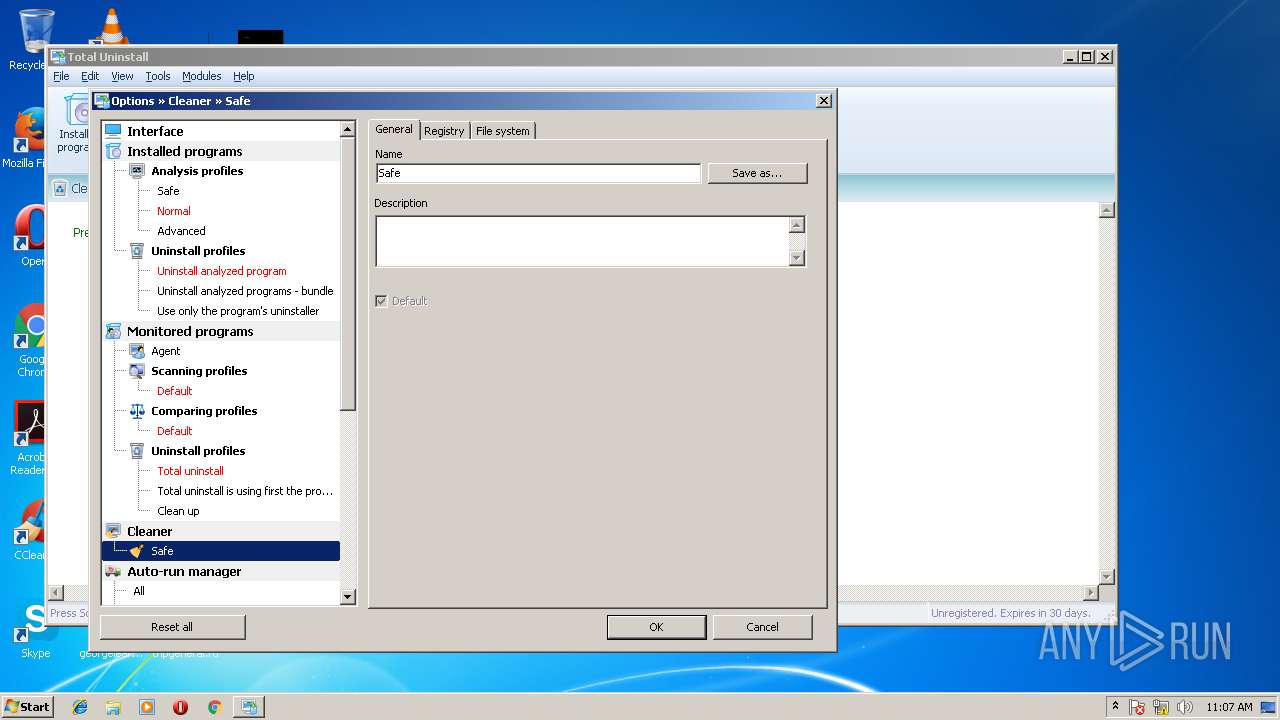This screenshot has height=720, width=1280.
Task: Switch to the General tab
Action: pos(394,129)
